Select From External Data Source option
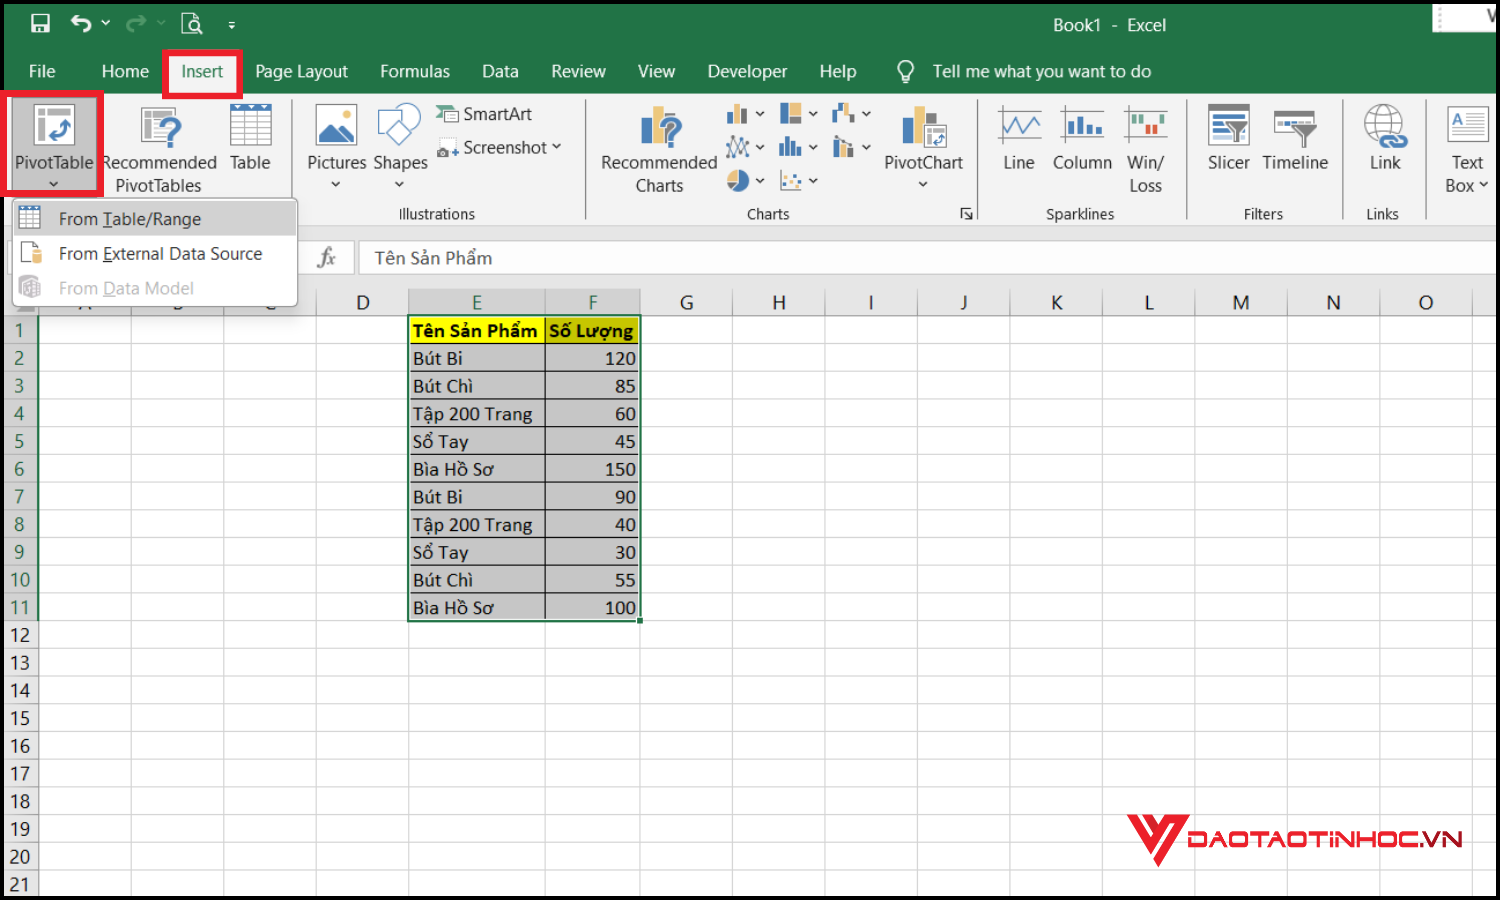 (160, 253)
